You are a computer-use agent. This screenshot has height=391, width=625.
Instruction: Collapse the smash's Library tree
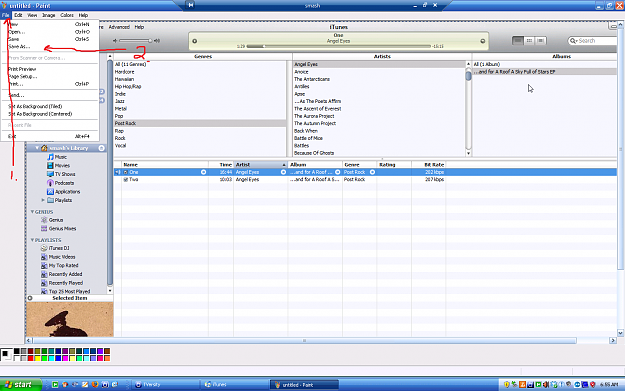click(37, 148)
